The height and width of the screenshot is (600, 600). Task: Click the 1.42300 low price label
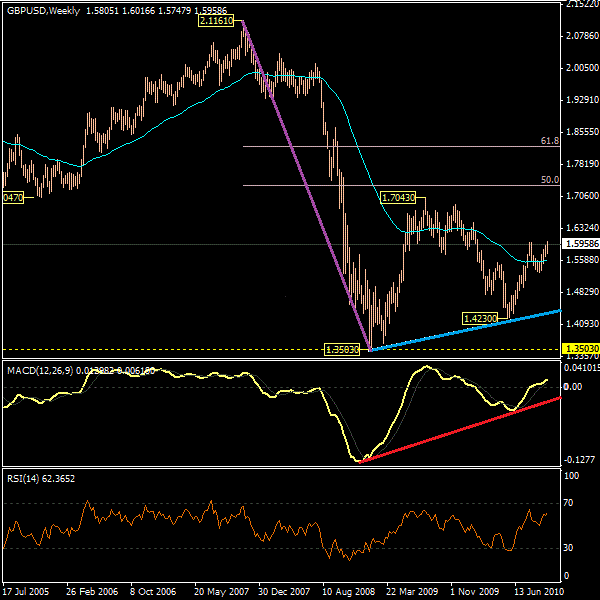click(480, 318)
